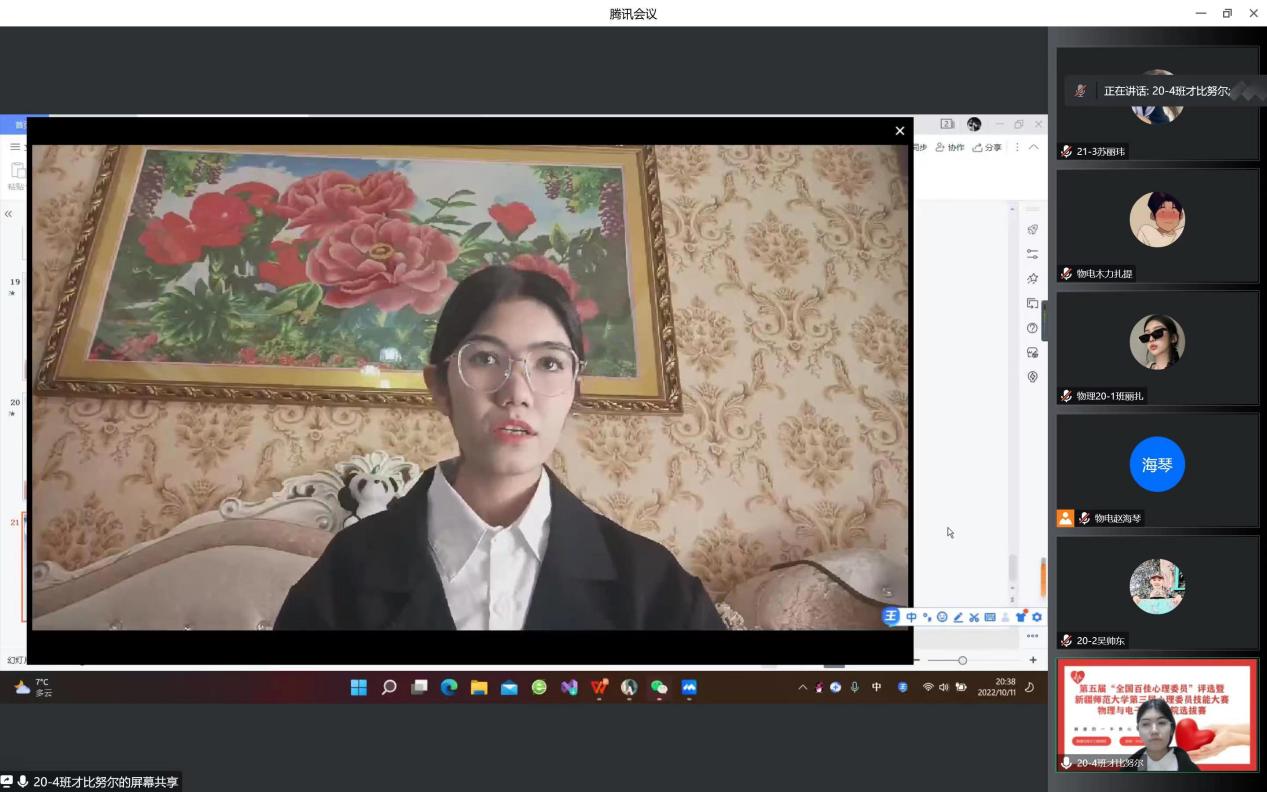Click the help question mark sidebar icon
This screenshot has height=792, width=1267.
pyautogui.click(x=1032, y=328)
